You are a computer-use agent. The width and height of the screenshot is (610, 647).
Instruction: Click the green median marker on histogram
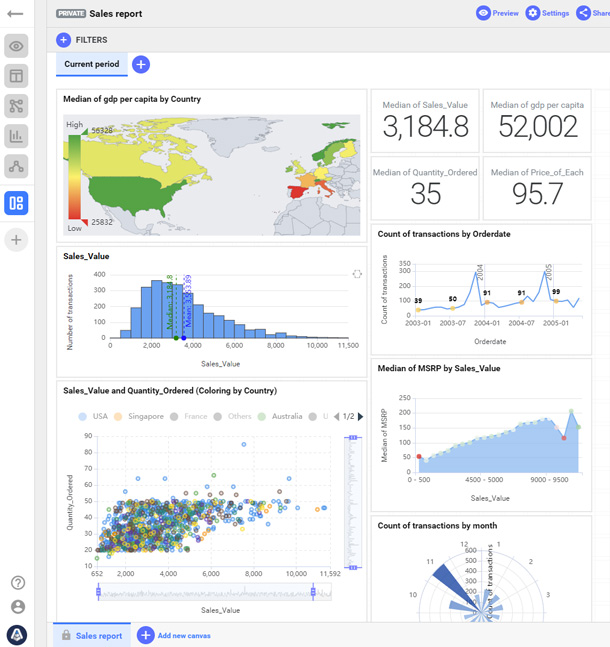[176, 338]
